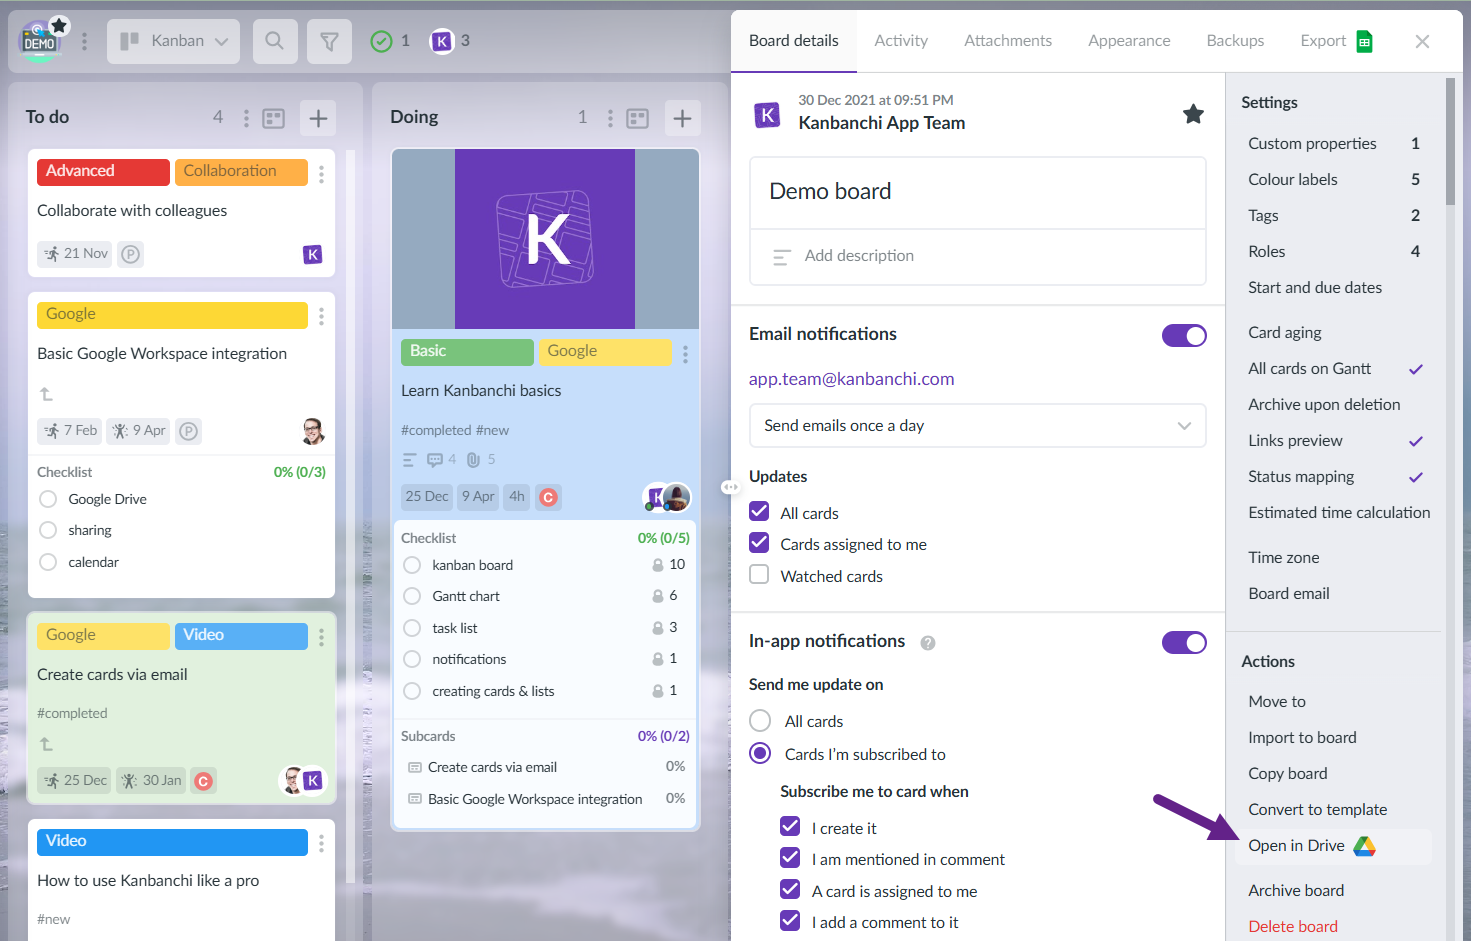Click the purple K members counter icon
Image resolution: width=1471 pixels, height=941 pixels.
(441, 41)
